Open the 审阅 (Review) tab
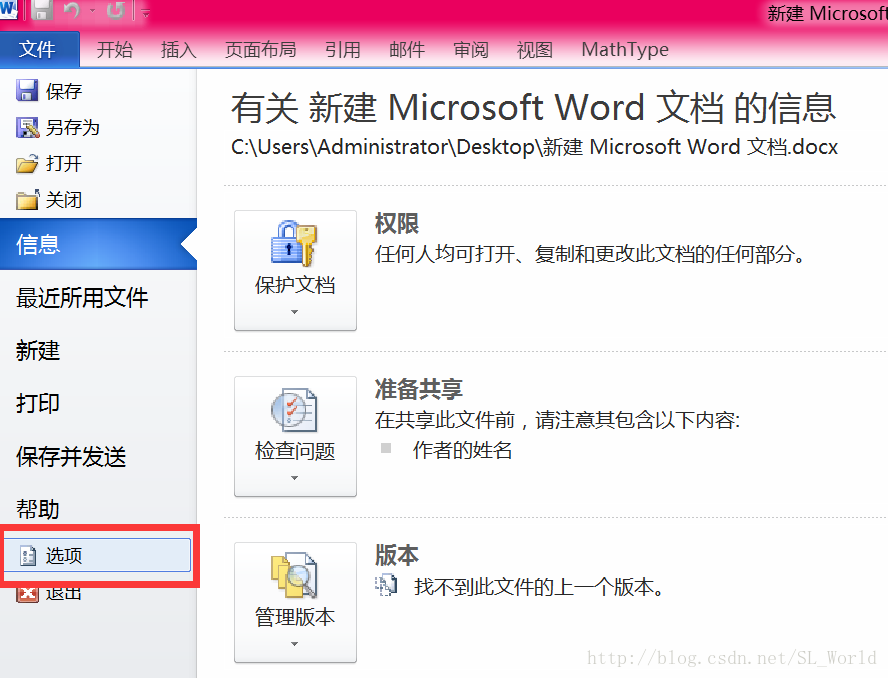Image resolution: width=888 pixels, height=678 pixels. [x=471, y=50]
